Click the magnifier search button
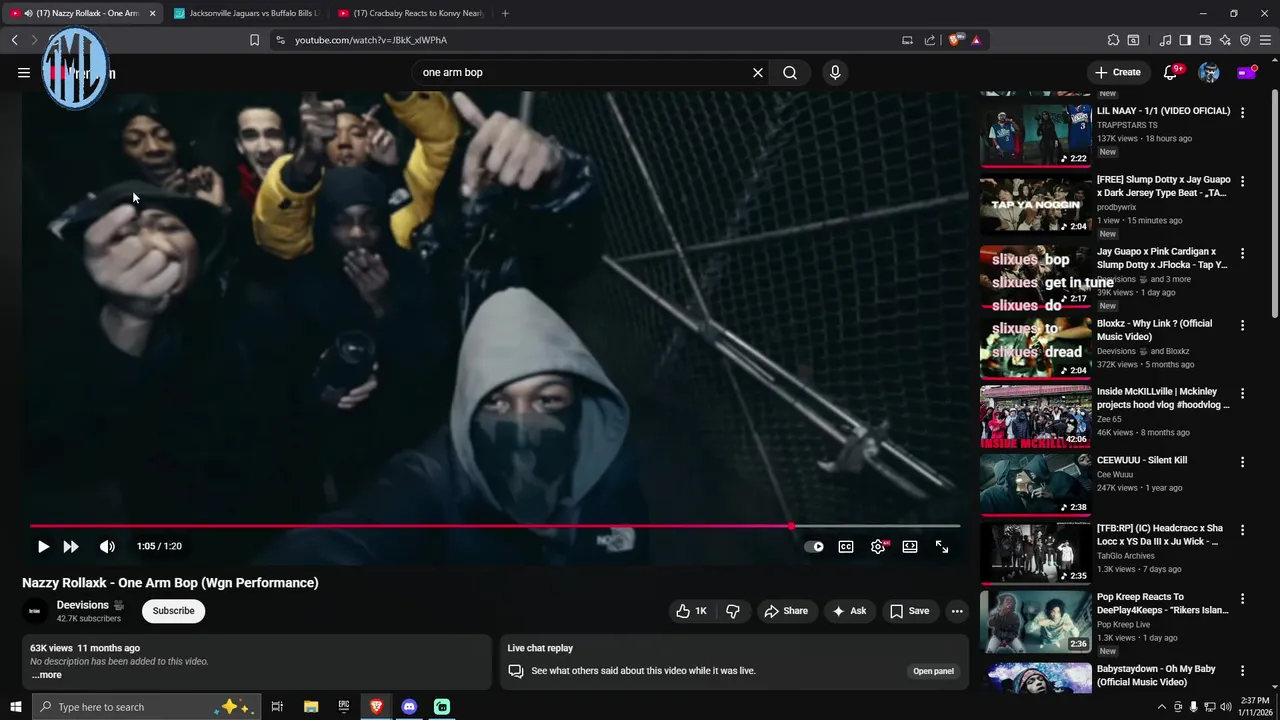 pos(790,72)
